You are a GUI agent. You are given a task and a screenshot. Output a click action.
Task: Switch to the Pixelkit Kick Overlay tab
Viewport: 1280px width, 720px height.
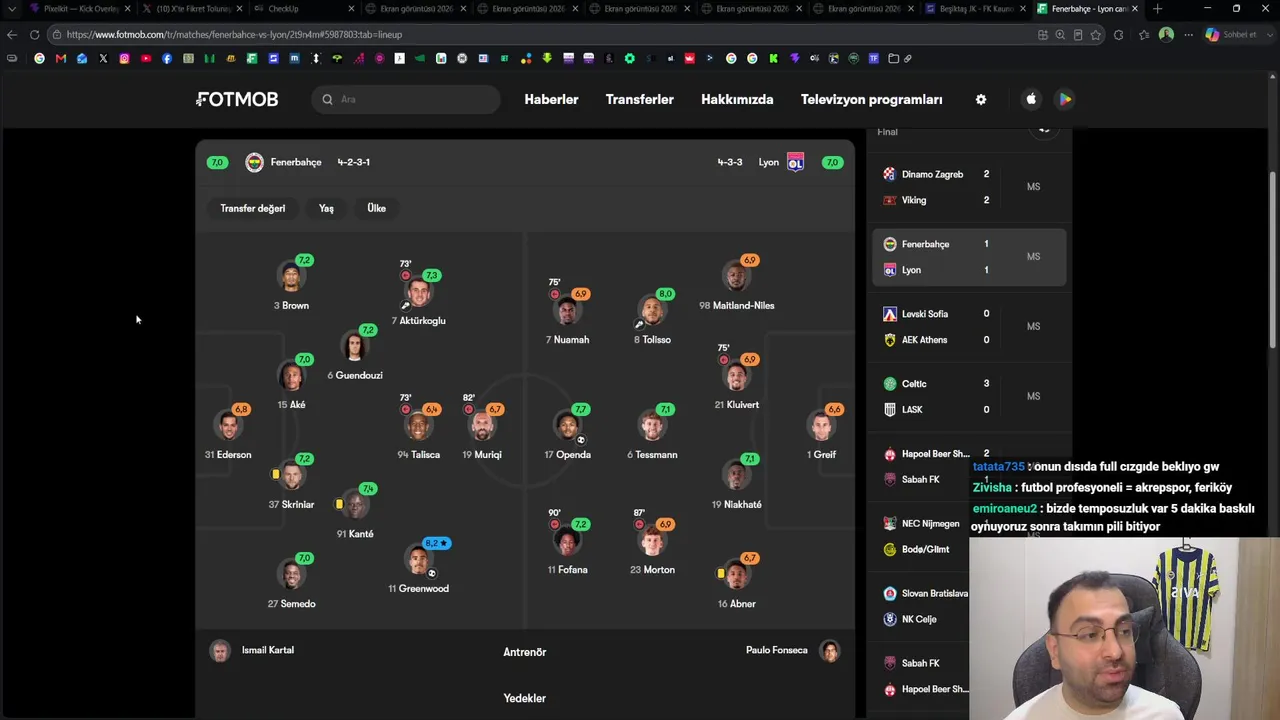point(78,9)
